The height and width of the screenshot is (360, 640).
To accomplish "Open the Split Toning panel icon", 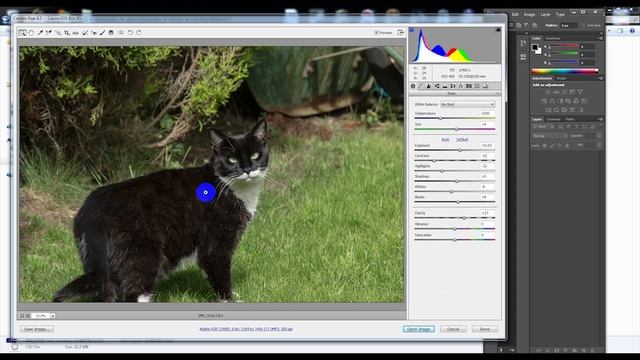I will pyautogui.click(x=445, y=86).
